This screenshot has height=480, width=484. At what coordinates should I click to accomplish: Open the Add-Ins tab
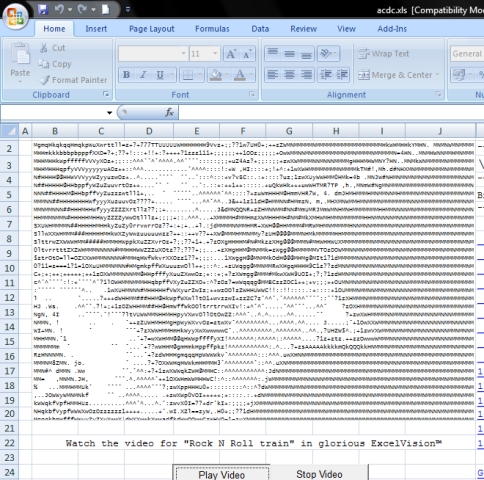click(392, 29)
